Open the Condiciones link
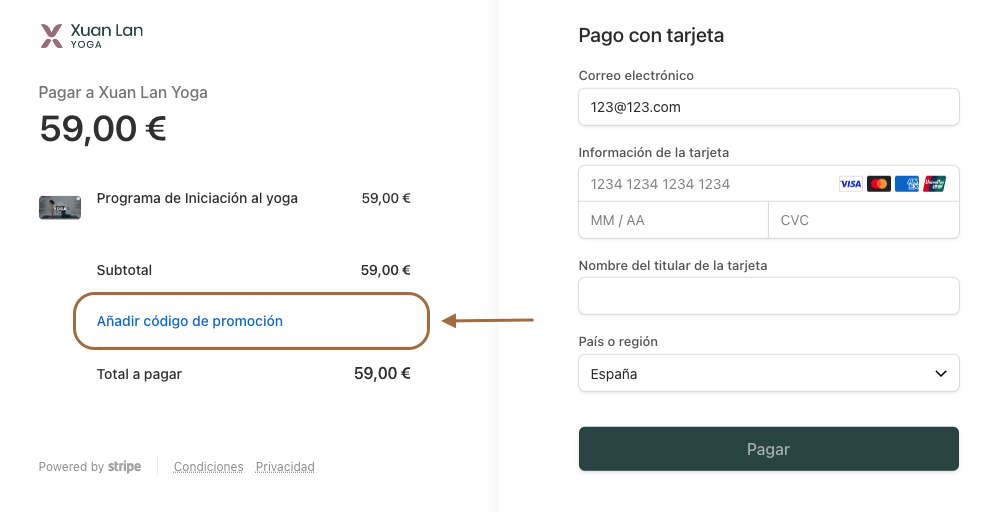997x512 pixels. pyautogui.click(x=208, y=467)
